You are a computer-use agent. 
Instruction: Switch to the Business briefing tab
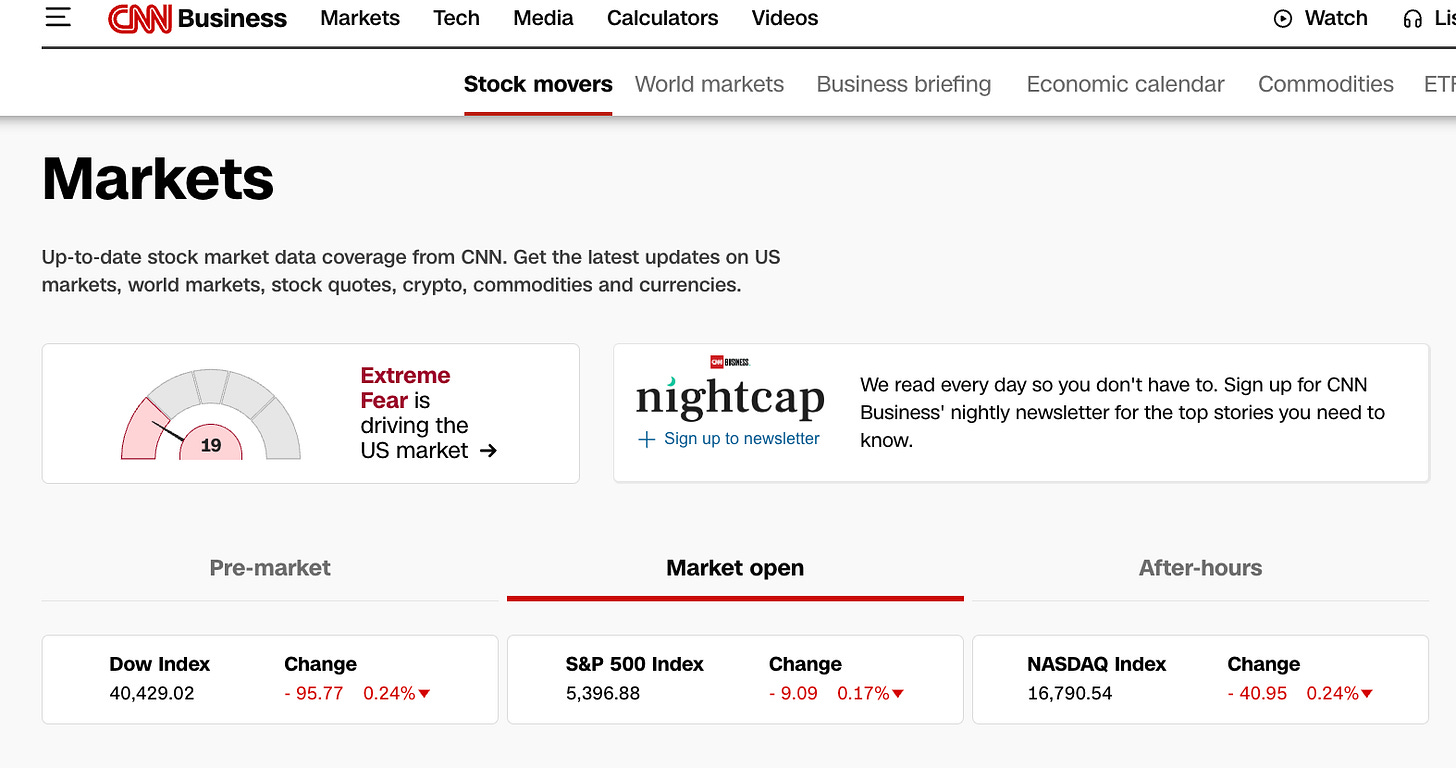[904, 84]
